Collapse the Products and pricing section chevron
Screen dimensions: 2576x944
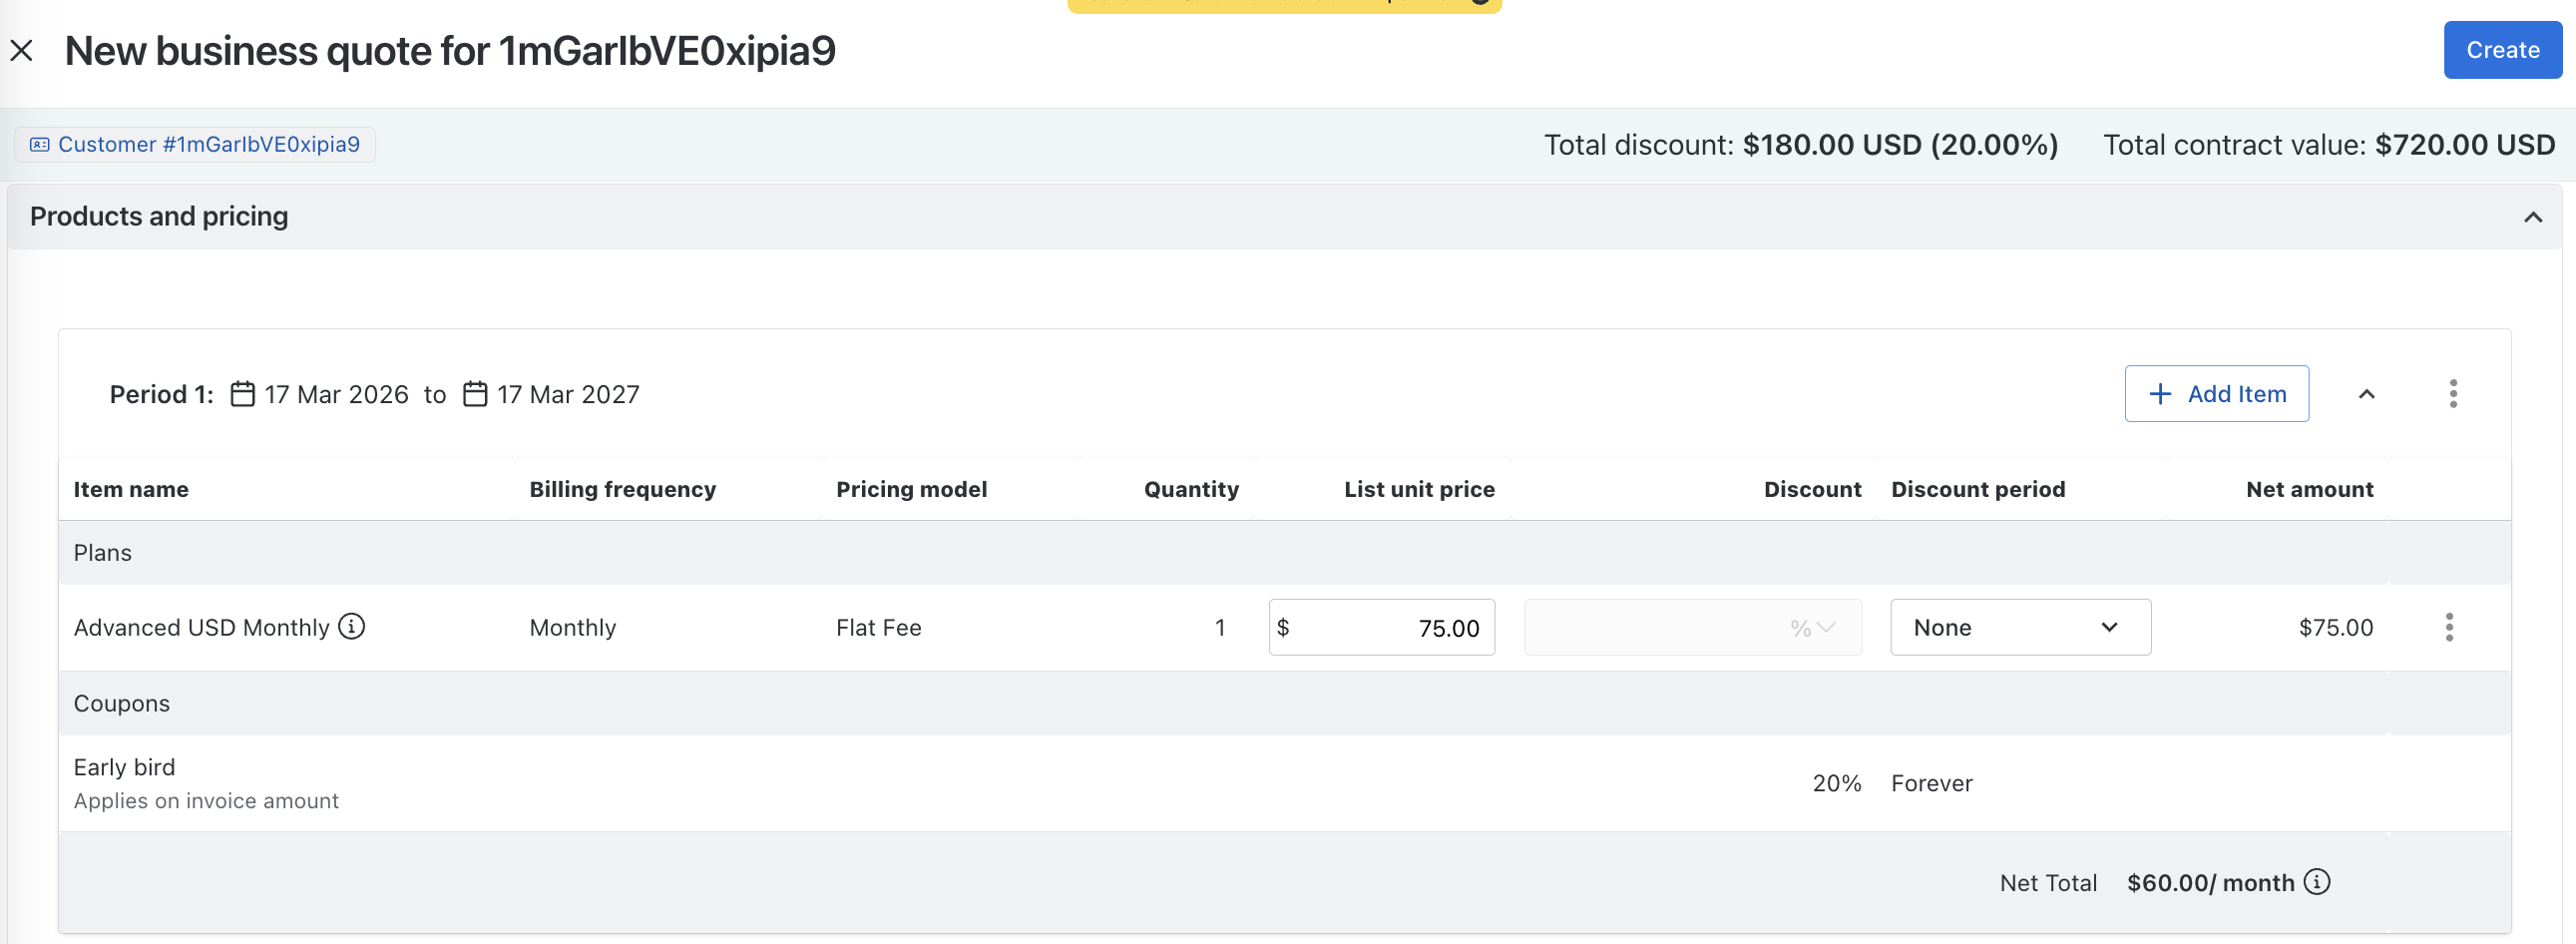pyautogui.click(x=2532, y=217)
